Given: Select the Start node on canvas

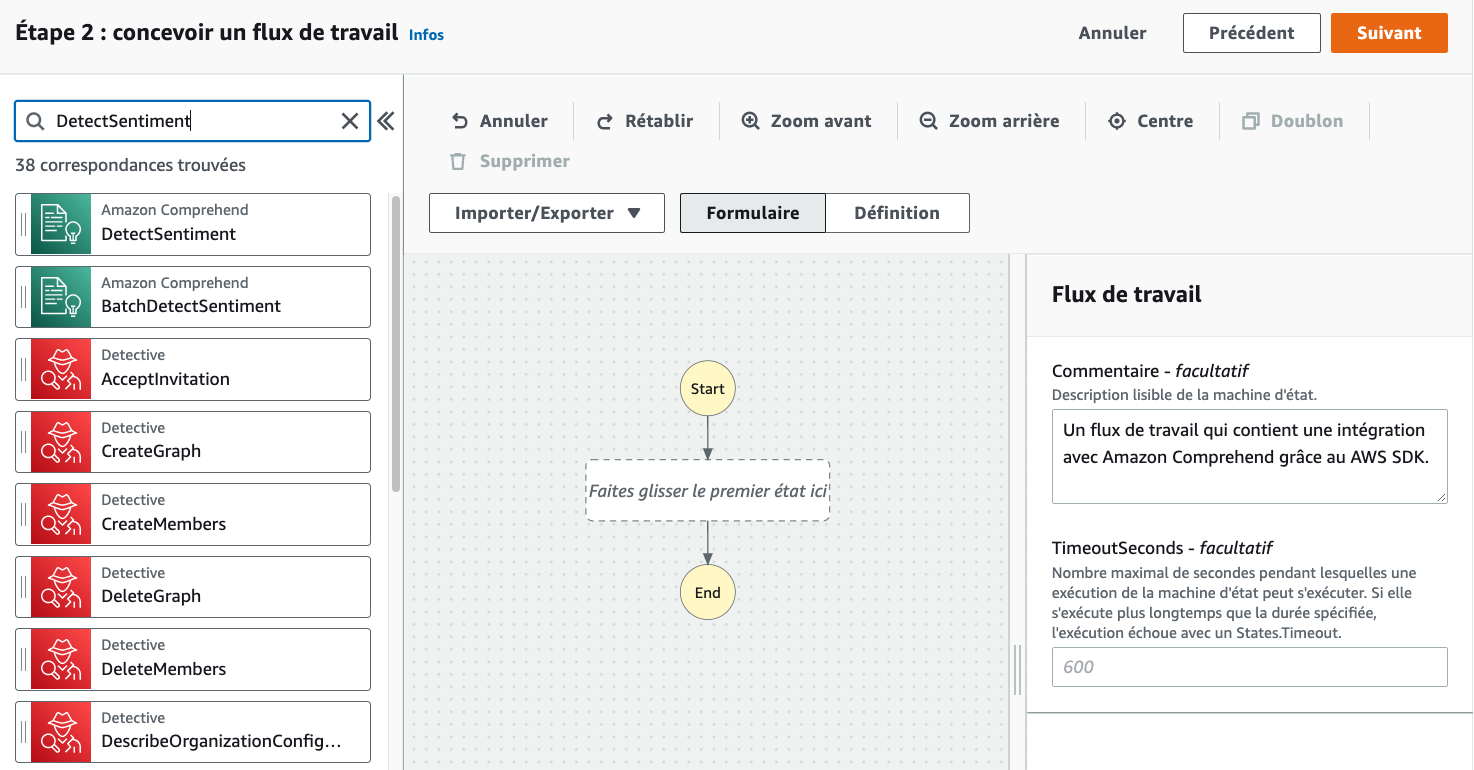Looking at the screenshot, I should [707, 388].
